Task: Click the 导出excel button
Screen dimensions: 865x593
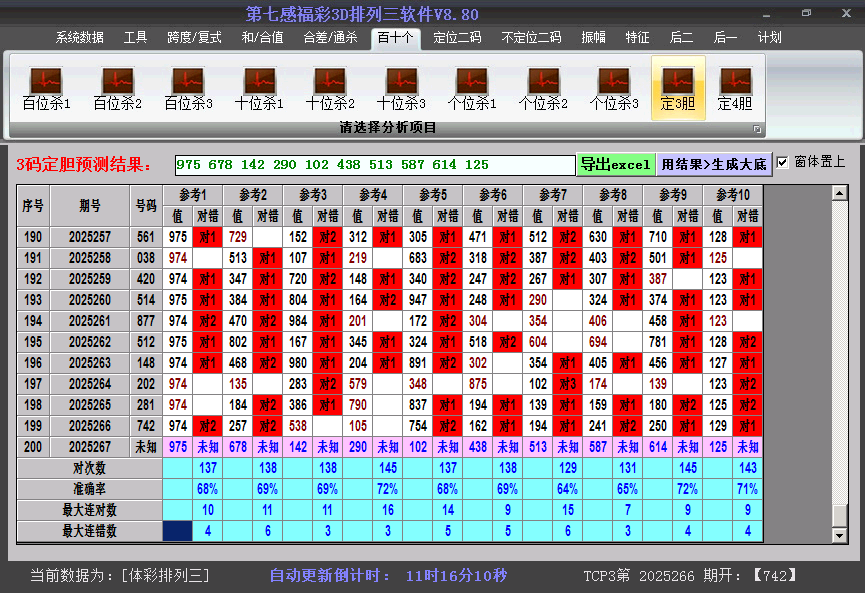Action: point(616,162)
